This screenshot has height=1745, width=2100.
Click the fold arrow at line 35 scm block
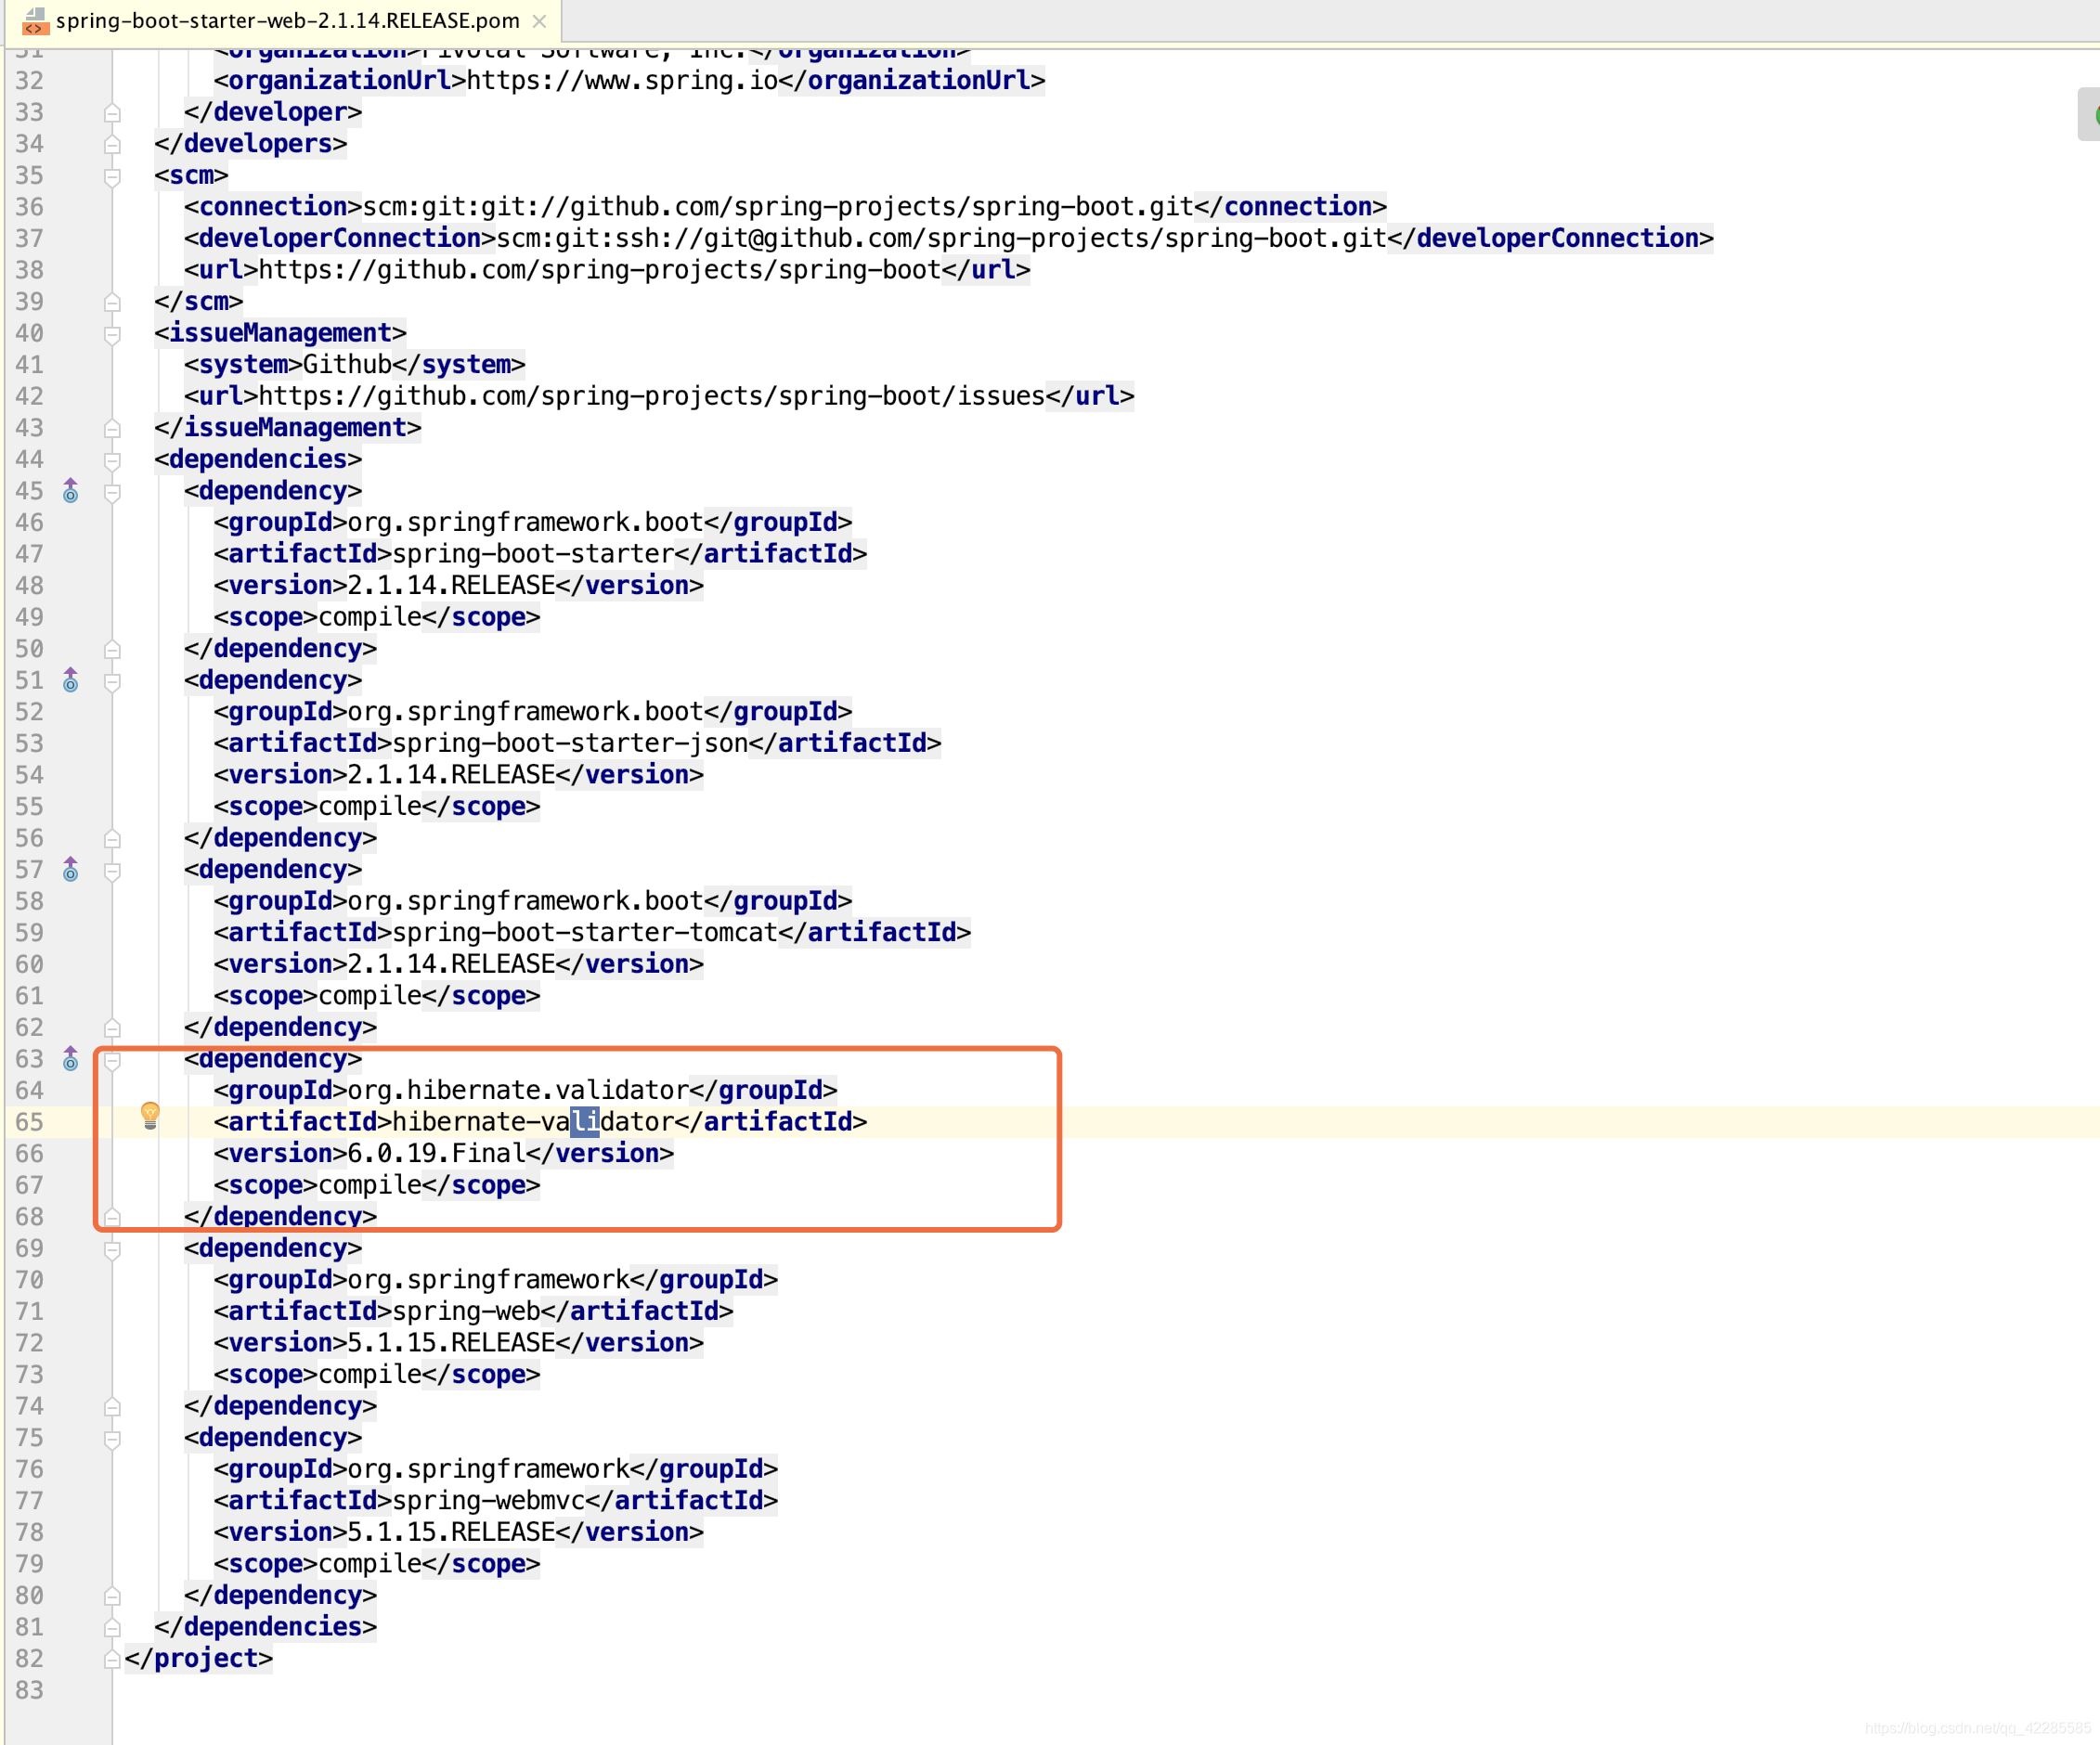point(111,176)
